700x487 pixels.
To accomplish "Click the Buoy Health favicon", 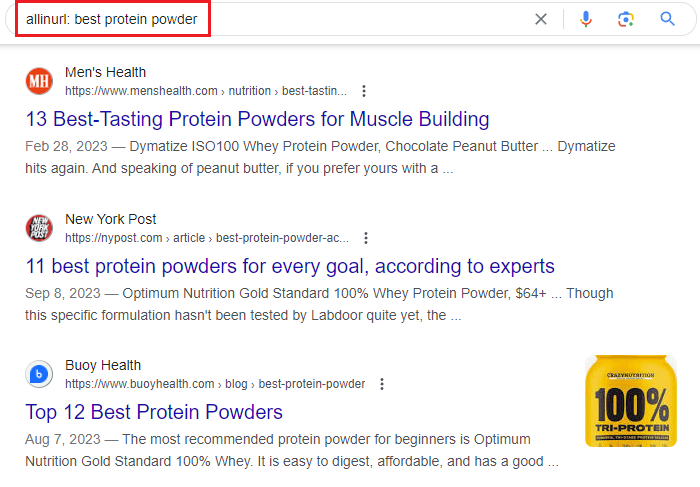I will pyautogui.click(x=39, y=374).
